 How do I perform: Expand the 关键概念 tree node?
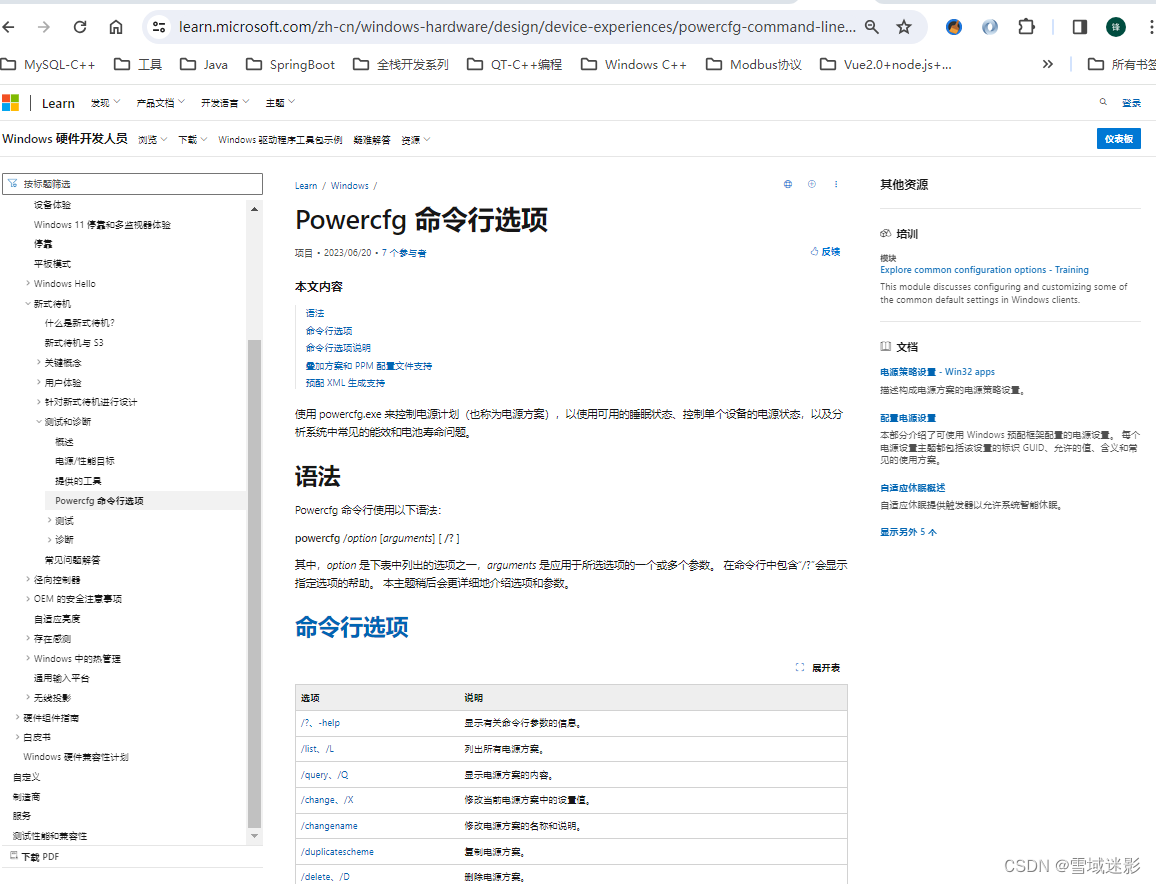coord(39,362)
